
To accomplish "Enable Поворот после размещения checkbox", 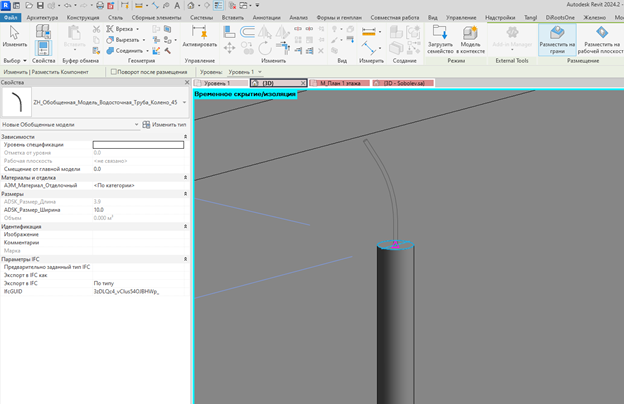I will [114, 72].
